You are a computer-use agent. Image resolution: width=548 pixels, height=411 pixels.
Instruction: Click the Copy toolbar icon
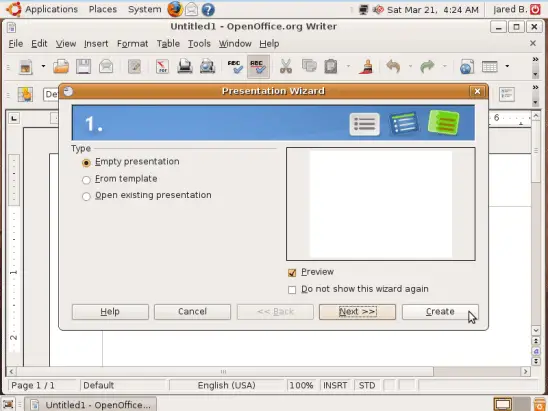click(x=309, y=66)
